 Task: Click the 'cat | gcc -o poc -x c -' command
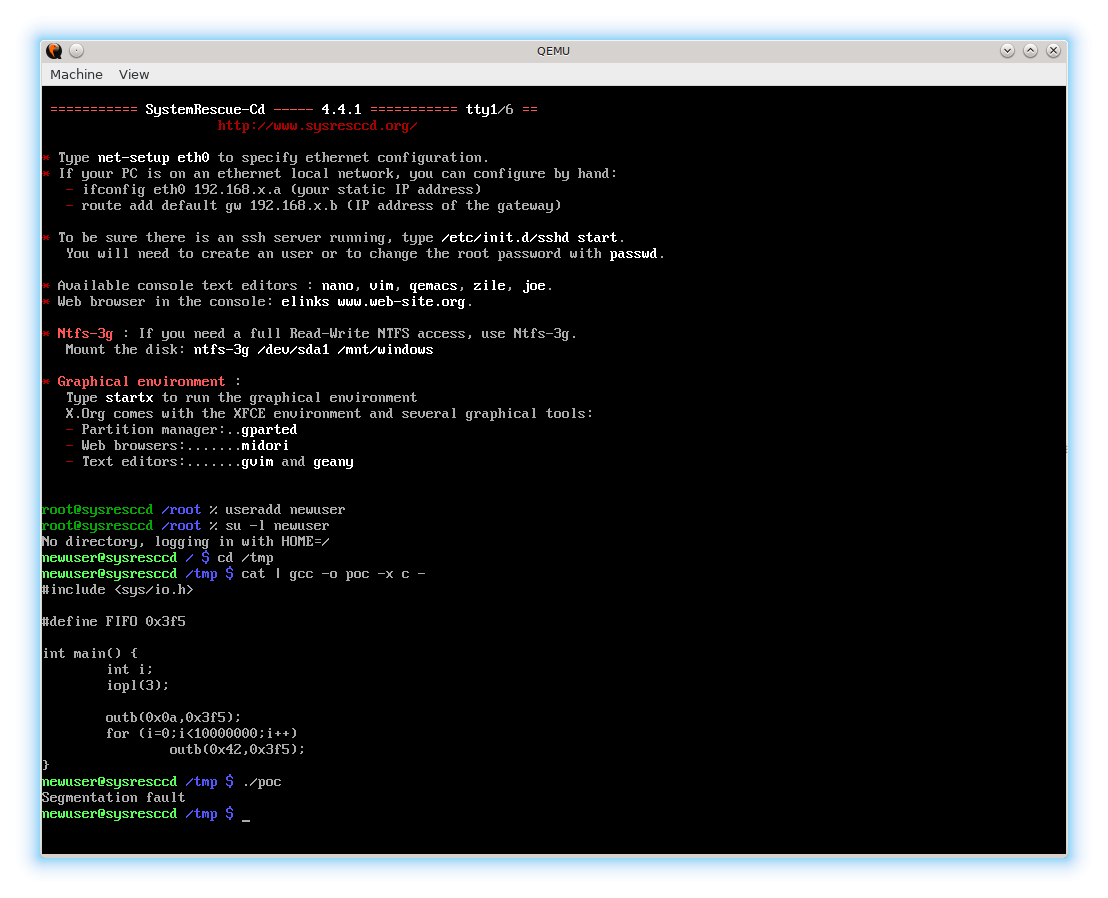coord(333,574)
